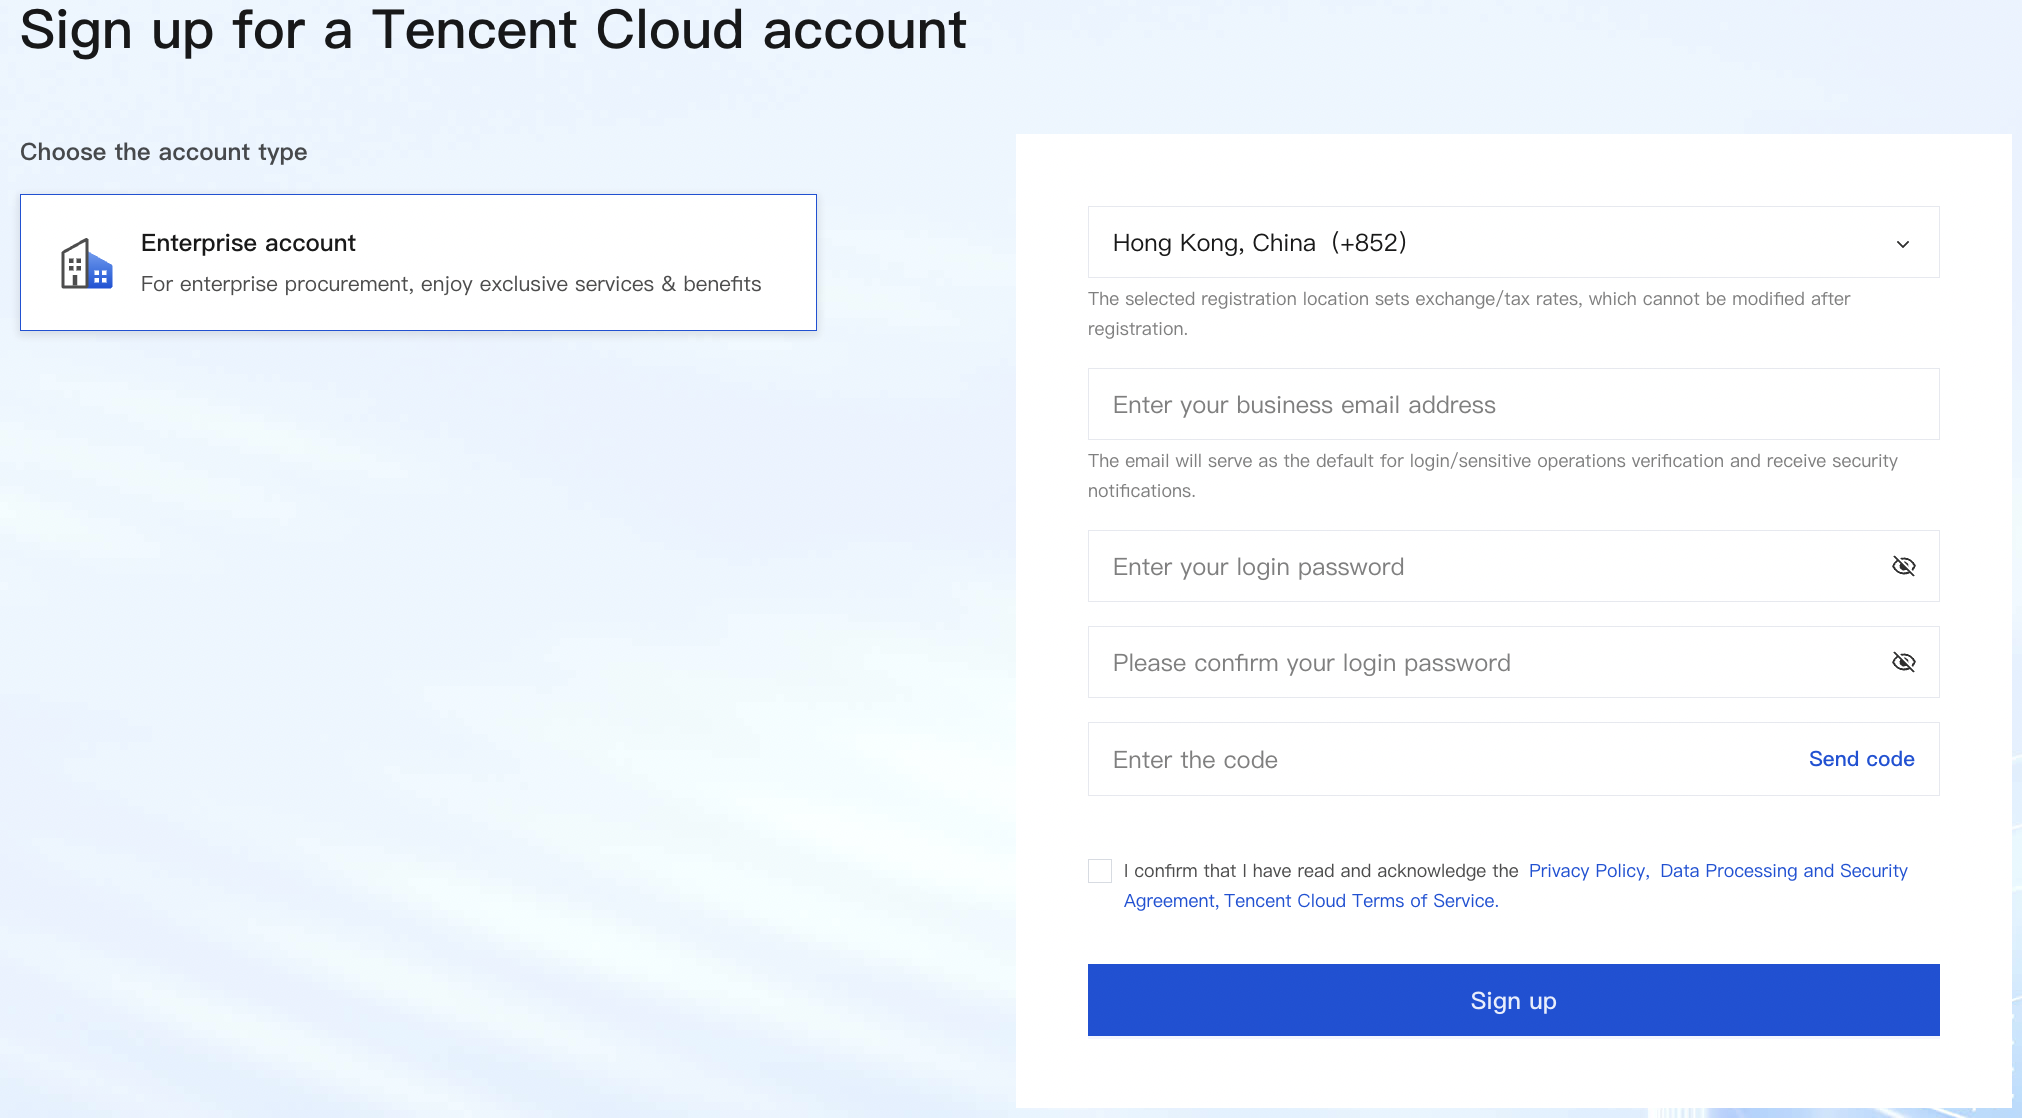Select the Enterprise account card
Viewport: 2022px width, 1118px height.
(x=418, y=262)
